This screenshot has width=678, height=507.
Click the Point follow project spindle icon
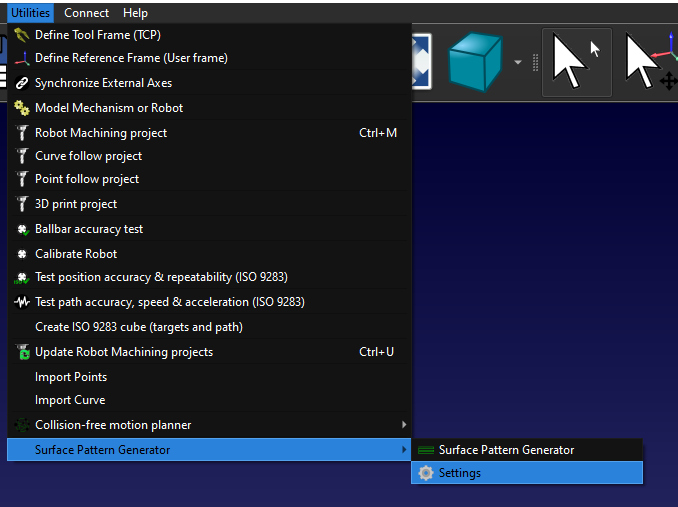[x=22, y=179]
